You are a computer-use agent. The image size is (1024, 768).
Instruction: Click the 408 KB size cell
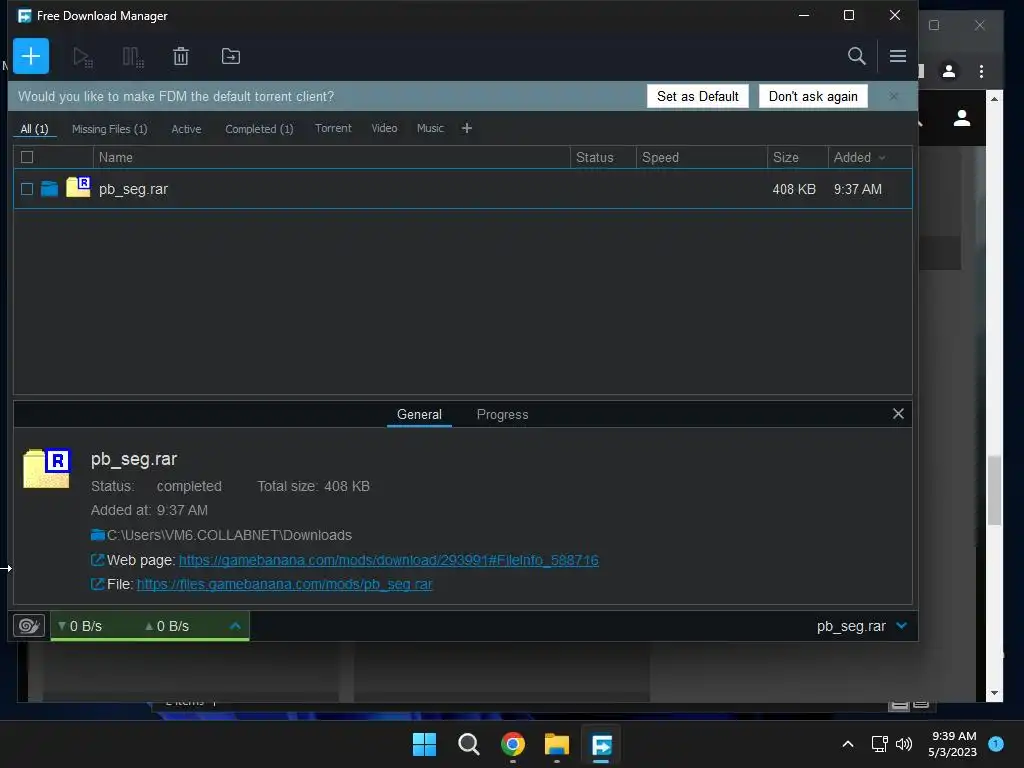(794, 189)
